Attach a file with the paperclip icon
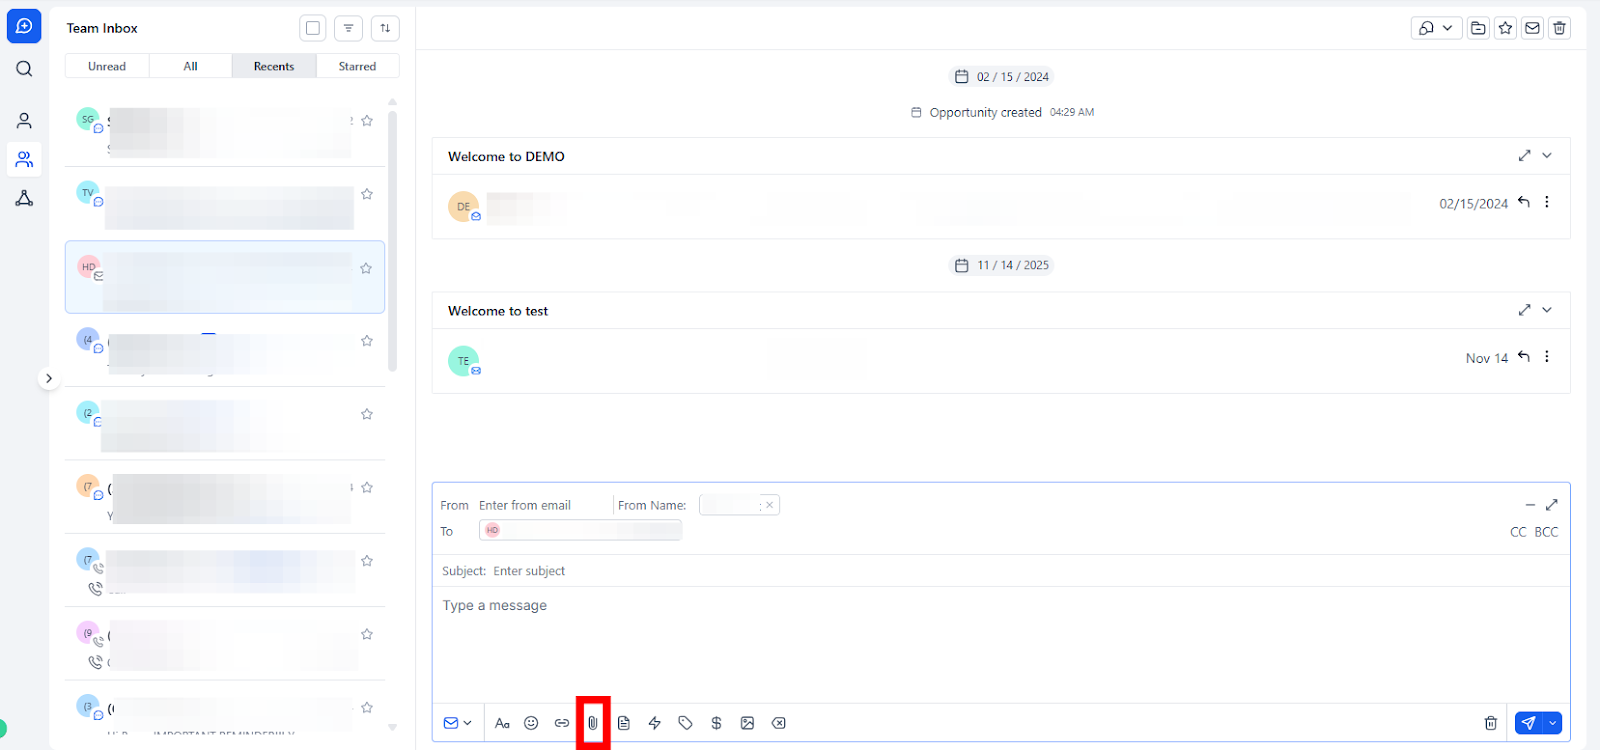 coord(593,723)
